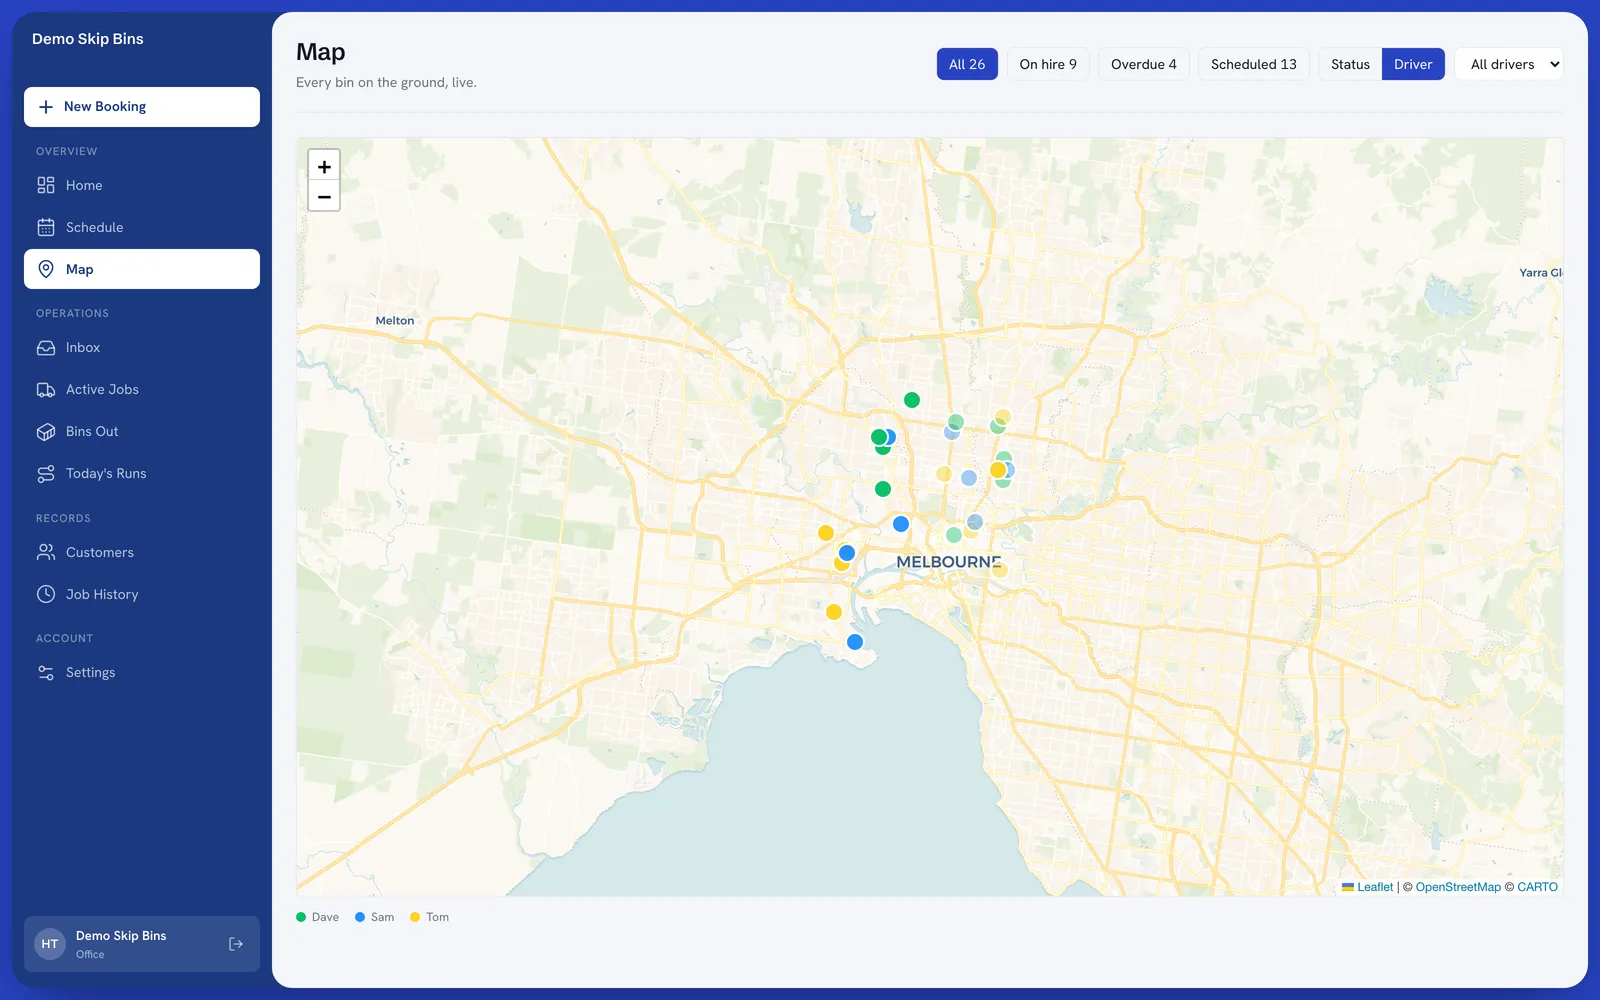
Task: Filter map by Overdue 4
Action: (1144, 64)
